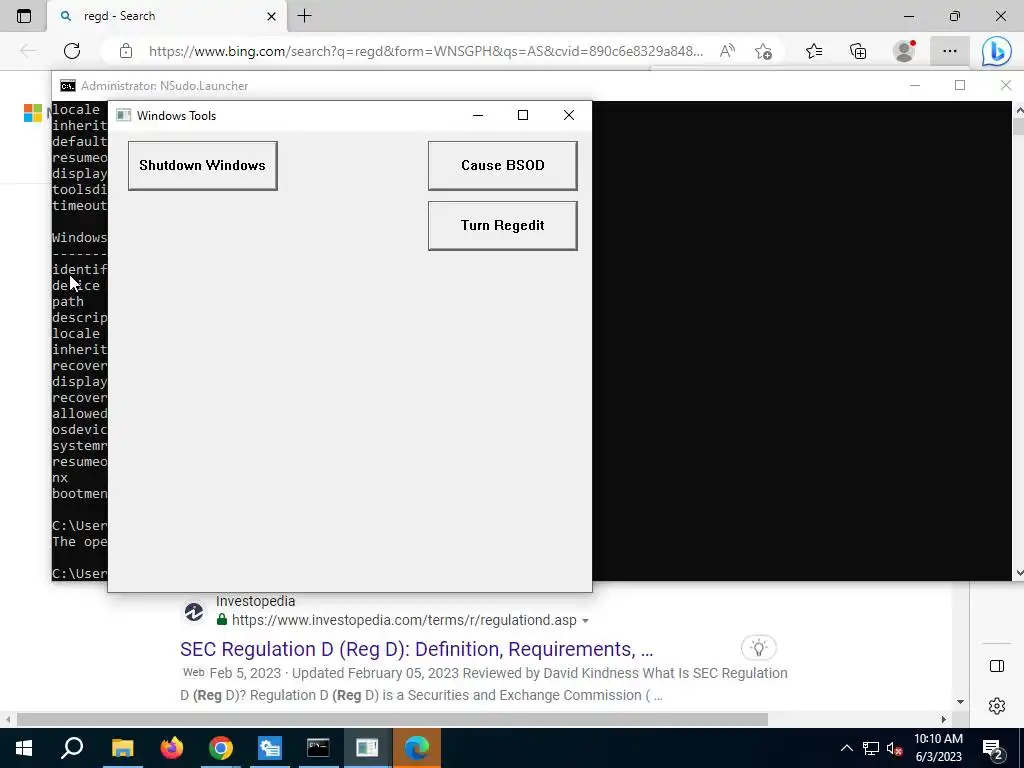Switch to Windows Tools taskbar icon
Viewport: 1024px width, 768px height.
tap(367, 748)
